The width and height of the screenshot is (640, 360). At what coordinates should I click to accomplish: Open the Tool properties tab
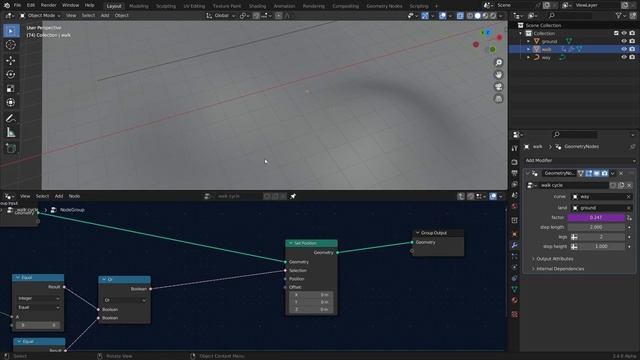515,149
